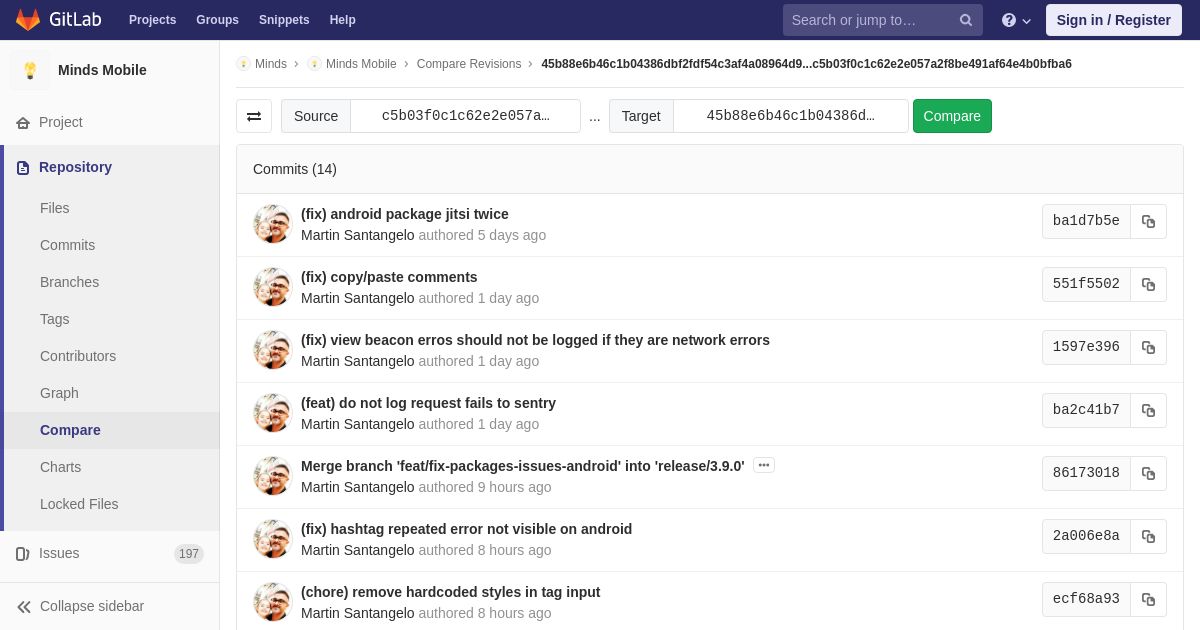Image resolution: width=1200 pixels, height=630 pixels.
Task: Click the GitLab fox logo
Action: coord(28,20)
